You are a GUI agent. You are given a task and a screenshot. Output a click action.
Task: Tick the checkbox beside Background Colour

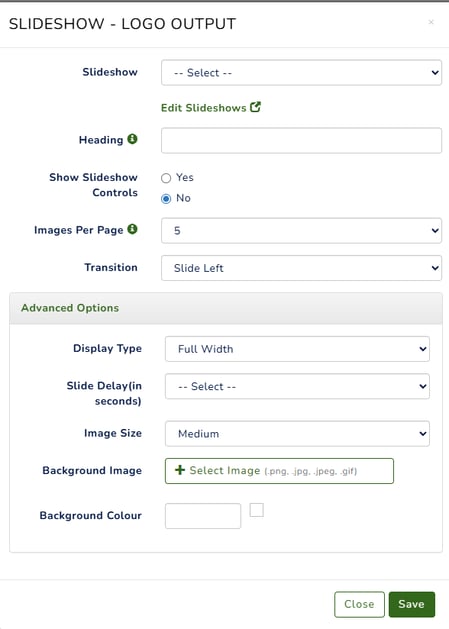coord(257,510)
